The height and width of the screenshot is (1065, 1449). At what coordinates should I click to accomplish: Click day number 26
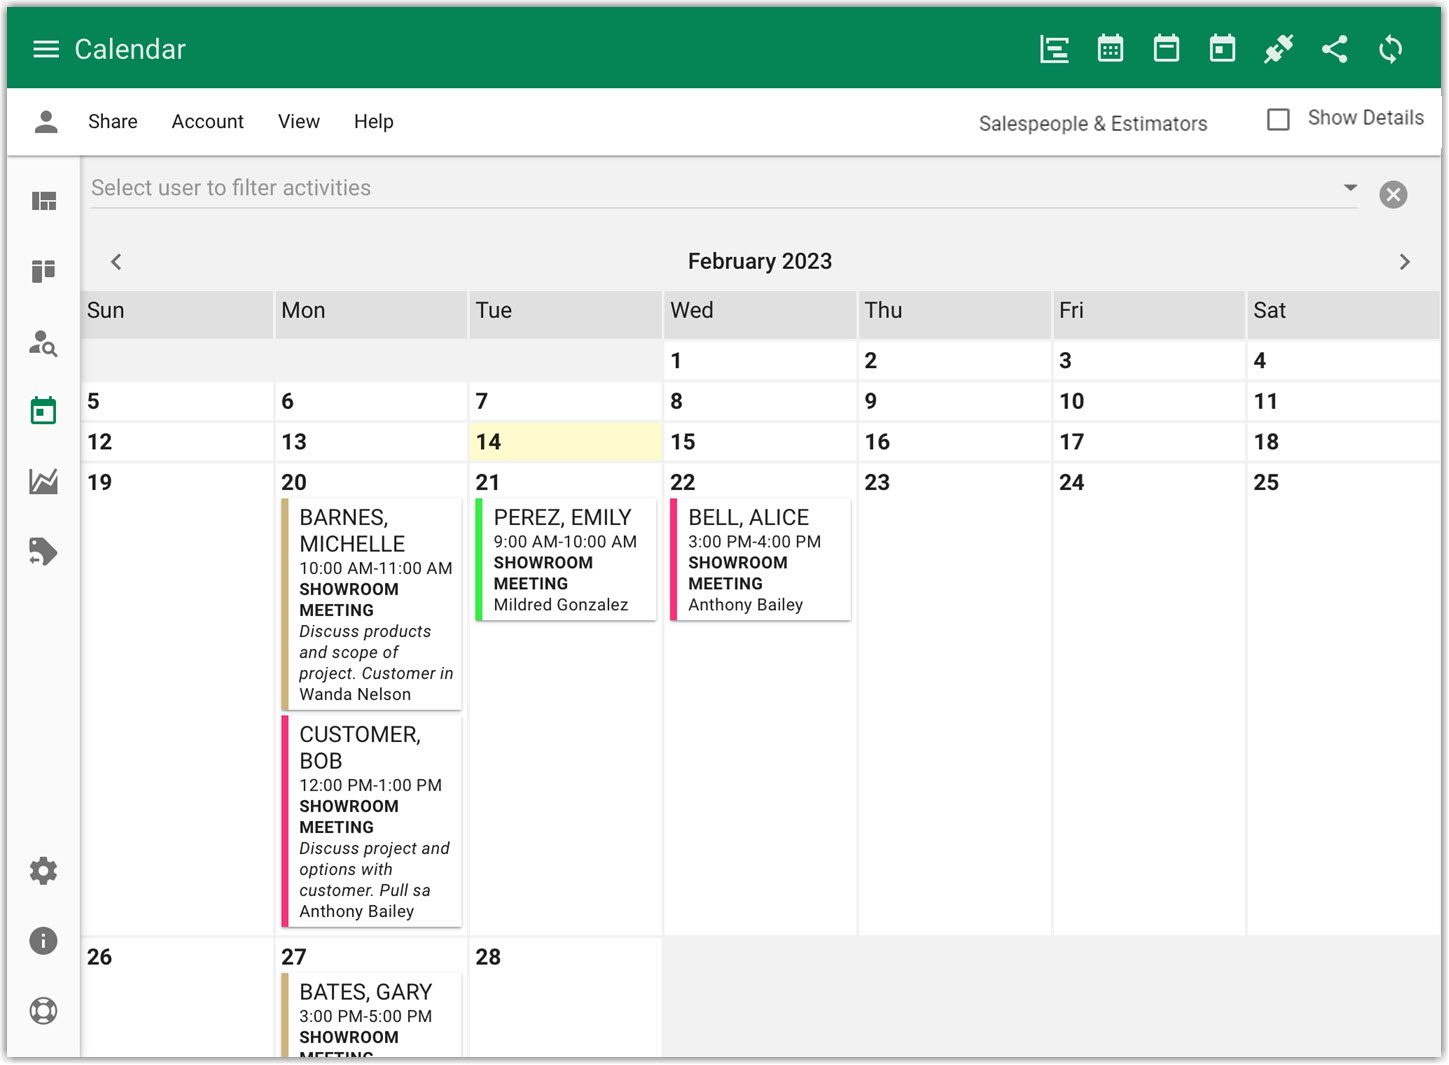click(x=99, y=957)
